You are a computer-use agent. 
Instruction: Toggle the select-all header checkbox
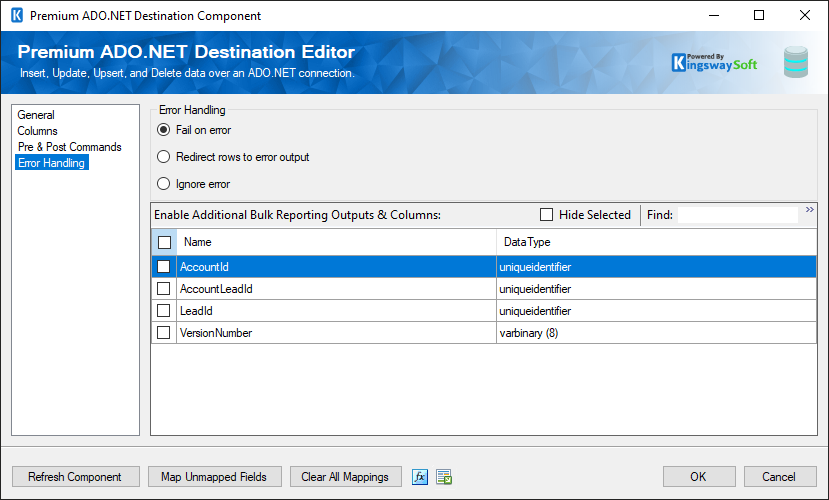click(164, 242)
